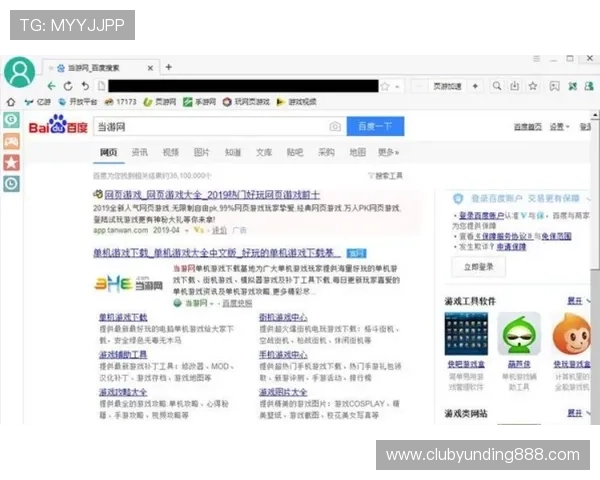Click the green G sidebar icon

[x=11, y=120]
